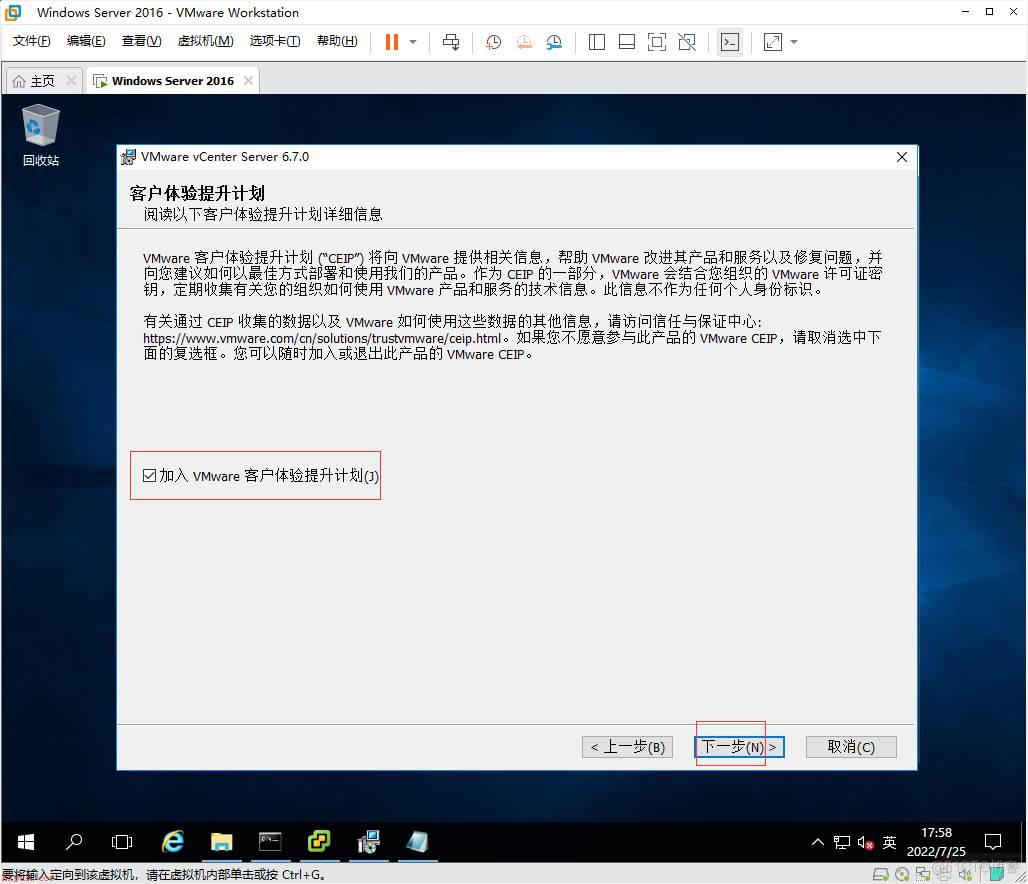Click the send Ctrl+Alt+Del icon
Viewport: 1028px width, 884px height.
point(450,42)
